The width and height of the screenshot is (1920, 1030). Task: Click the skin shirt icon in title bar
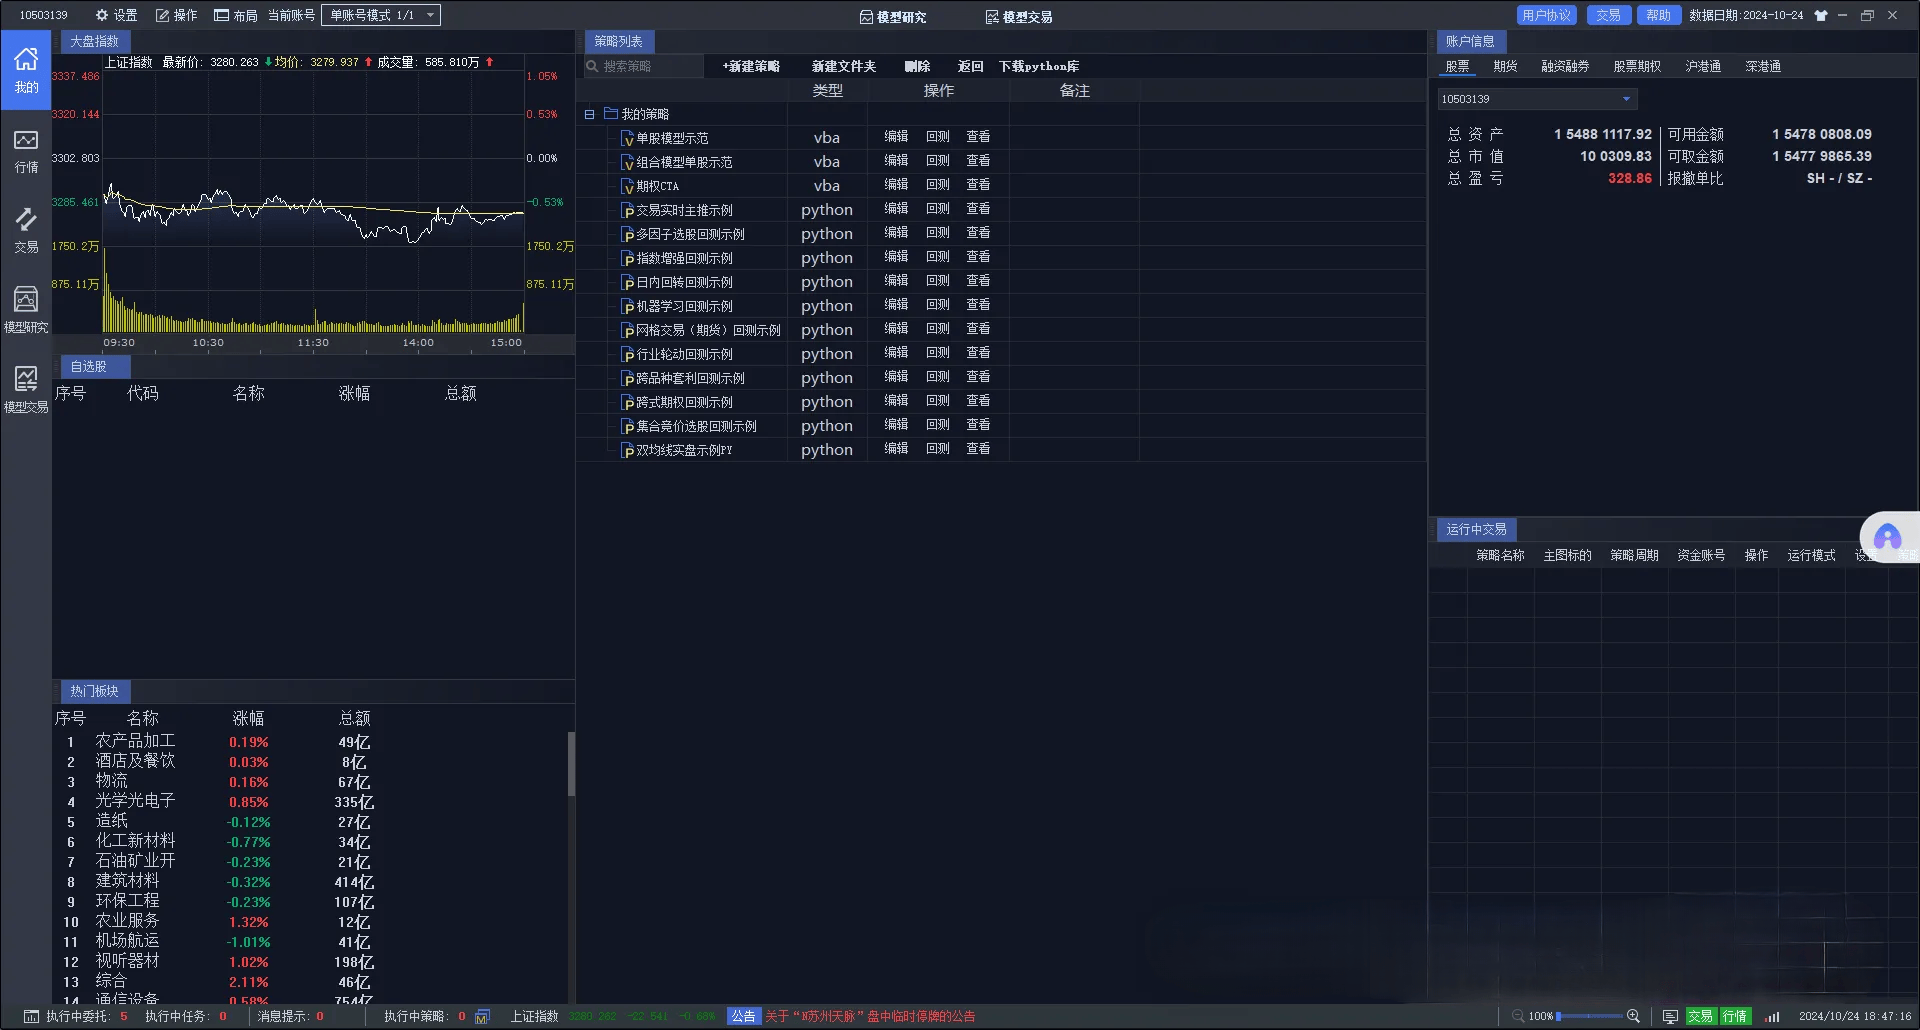pos(1821,16)
